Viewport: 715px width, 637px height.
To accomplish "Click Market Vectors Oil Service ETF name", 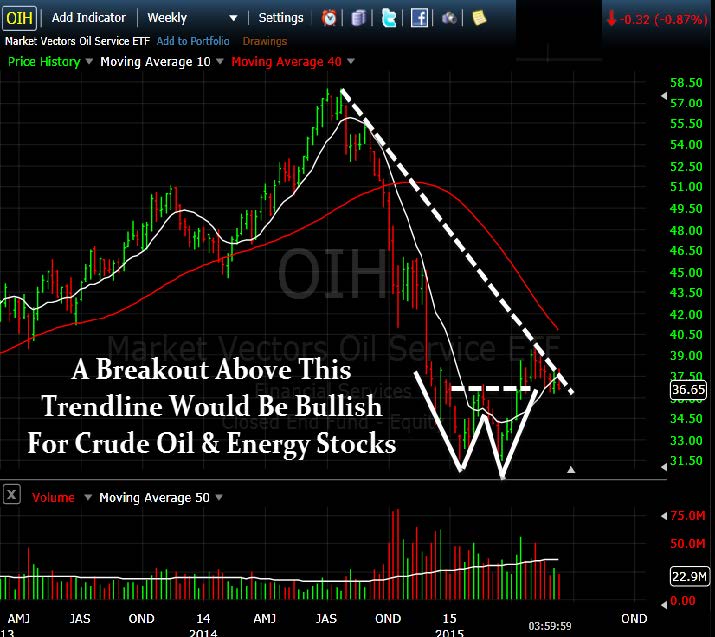I will (x=77, y=41).
